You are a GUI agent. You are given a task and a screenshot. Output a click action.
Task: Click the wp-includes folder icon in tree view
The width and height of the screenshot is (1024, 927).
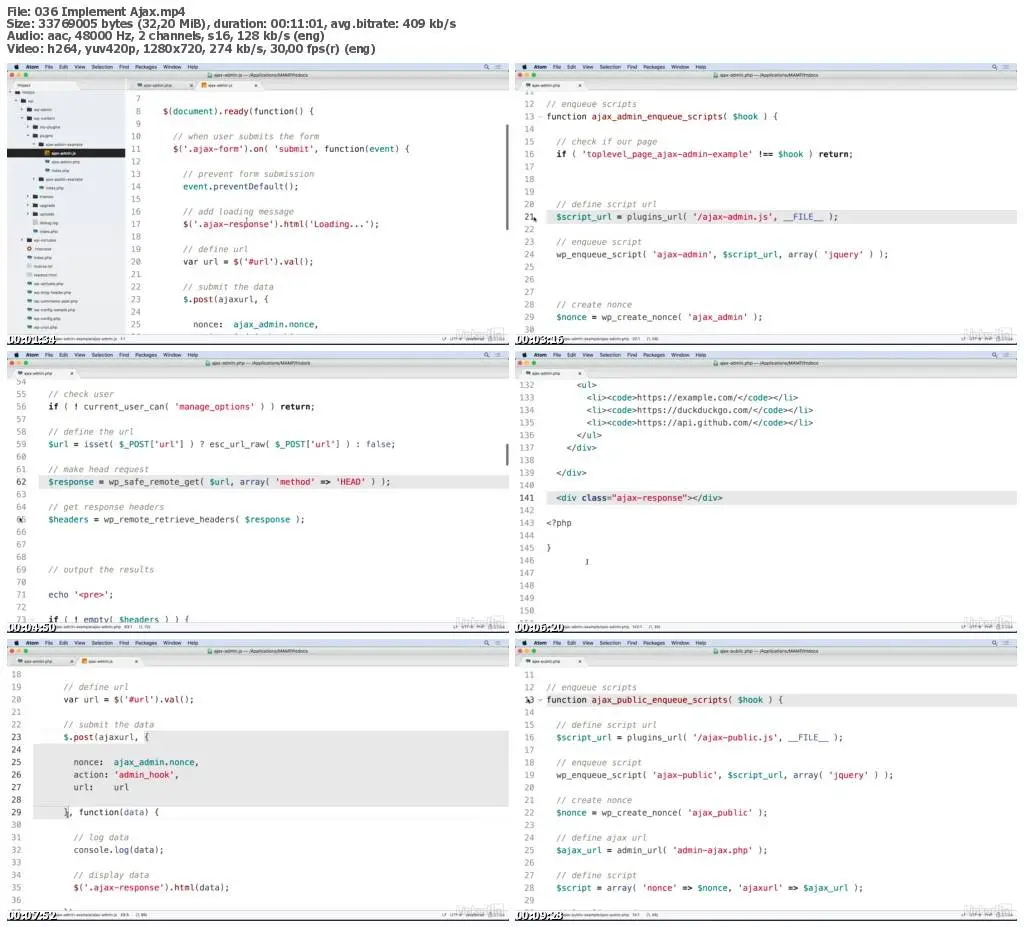29,240
